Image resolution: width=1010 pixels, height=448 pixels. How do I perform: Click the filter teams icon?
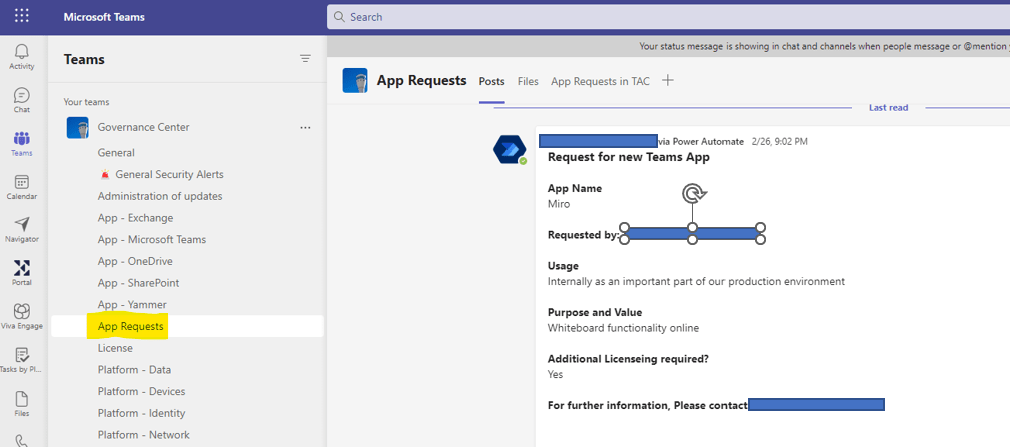coord(305,59)
